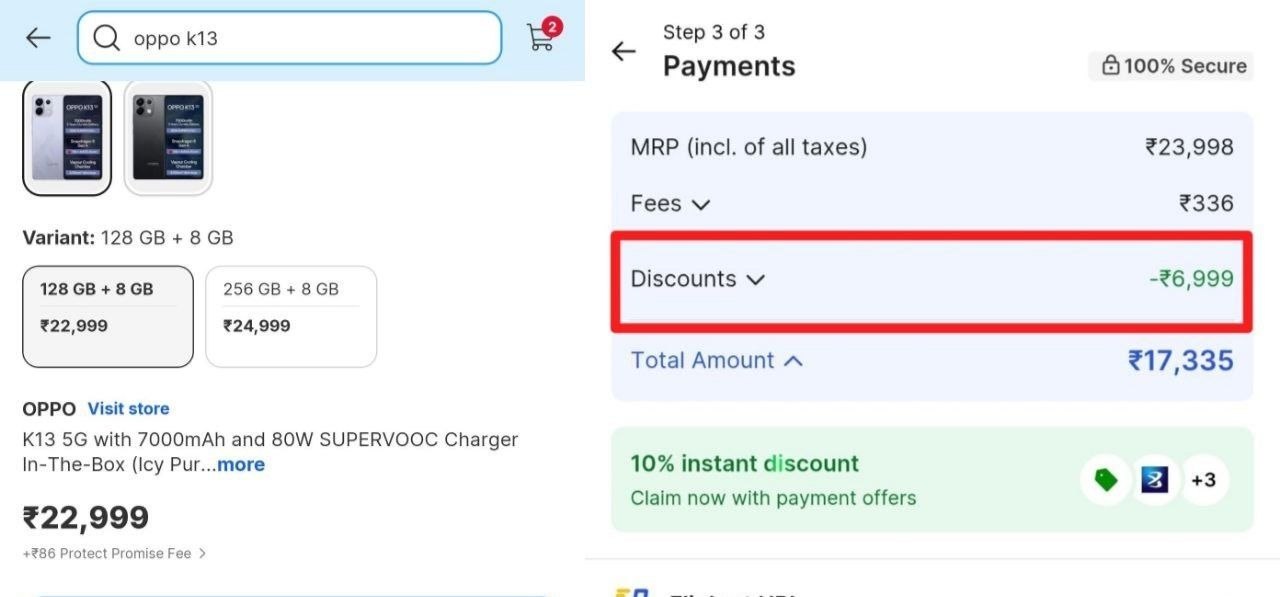Collapse the Total Amount details
The width and height of the screenshot is (1280, 597).
pyautogui.click(x=793, y=361)
